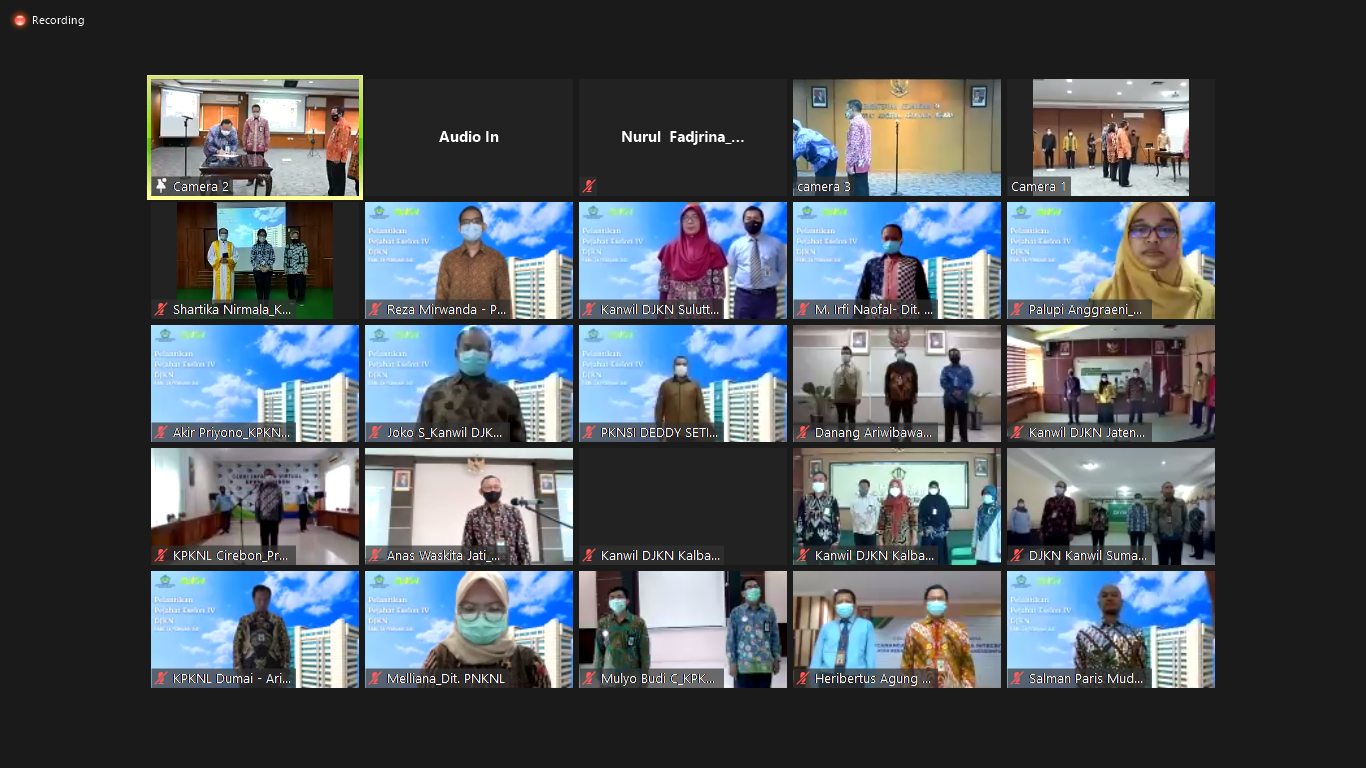
Task: Click muted mic icon beside Reza Mirwanda
Action: (x=375, y=310)
